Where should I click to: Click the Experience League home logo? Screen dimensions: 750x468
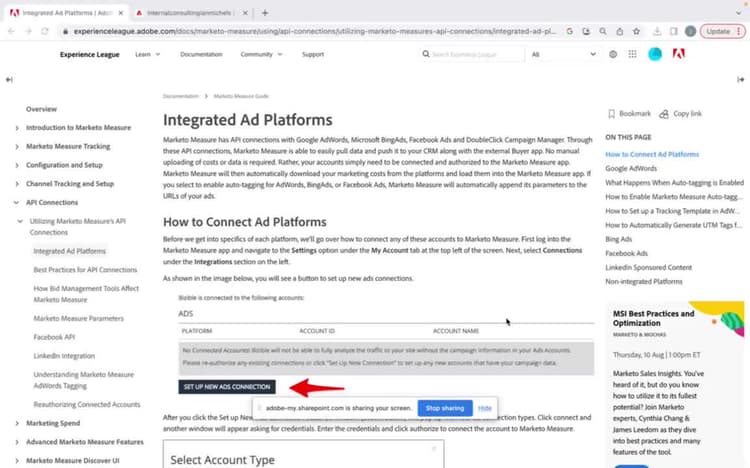coord(89,55)
